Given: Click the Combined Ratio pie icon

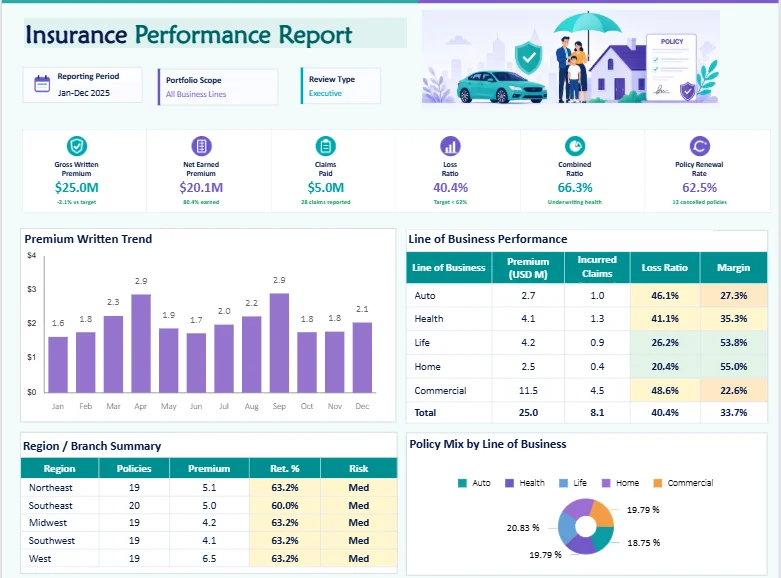Looking at the screenshot, I should [x=575, y=146].
